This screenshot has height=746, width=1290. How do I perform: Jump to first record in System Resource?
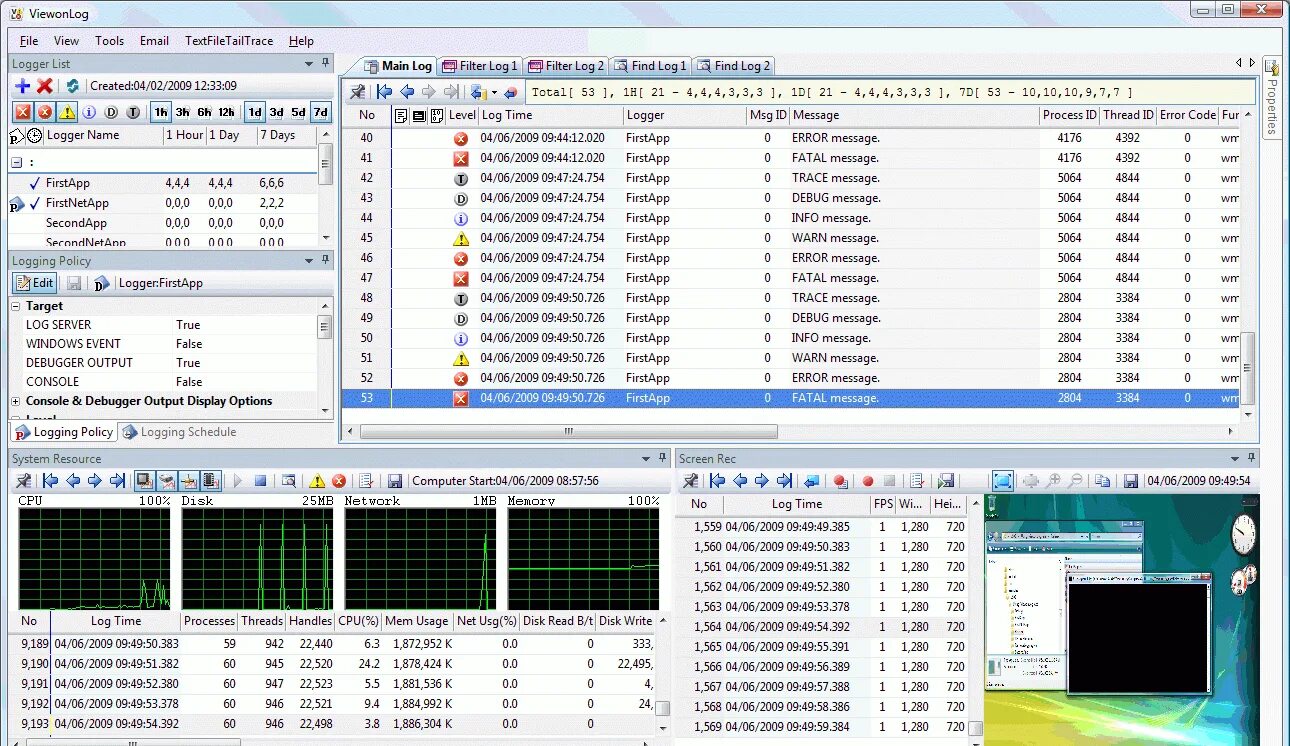(50, 481)
